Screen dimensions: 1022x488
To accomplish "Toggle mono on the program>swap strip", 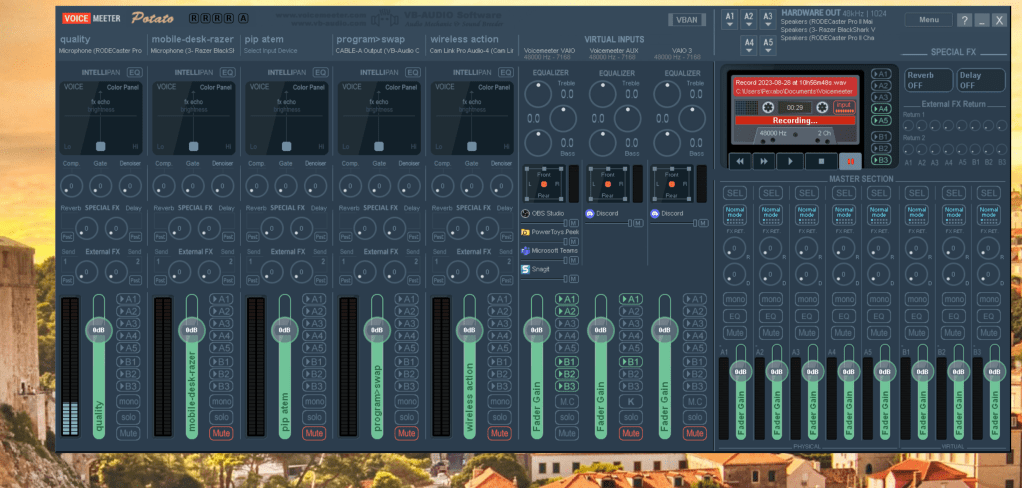I will [406, 401].
